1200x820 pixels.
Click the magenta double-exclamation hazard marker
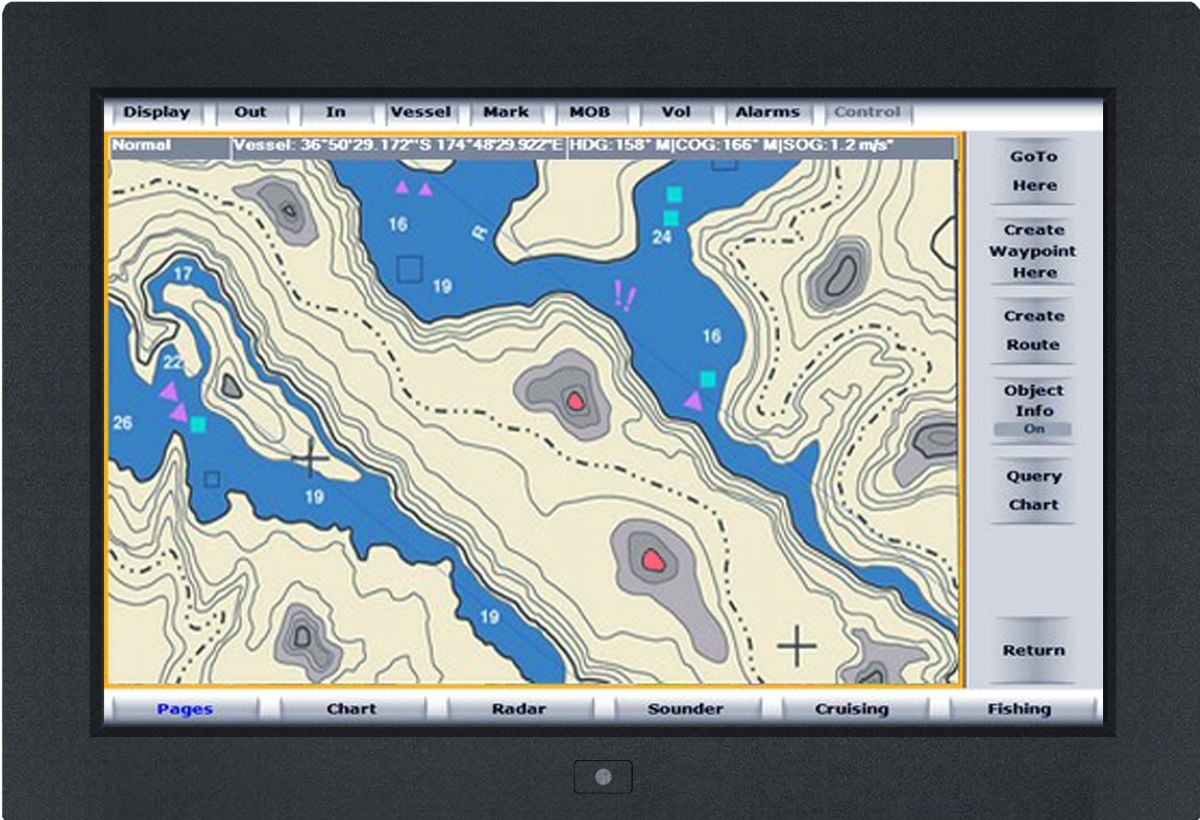(x=624, y=296)
